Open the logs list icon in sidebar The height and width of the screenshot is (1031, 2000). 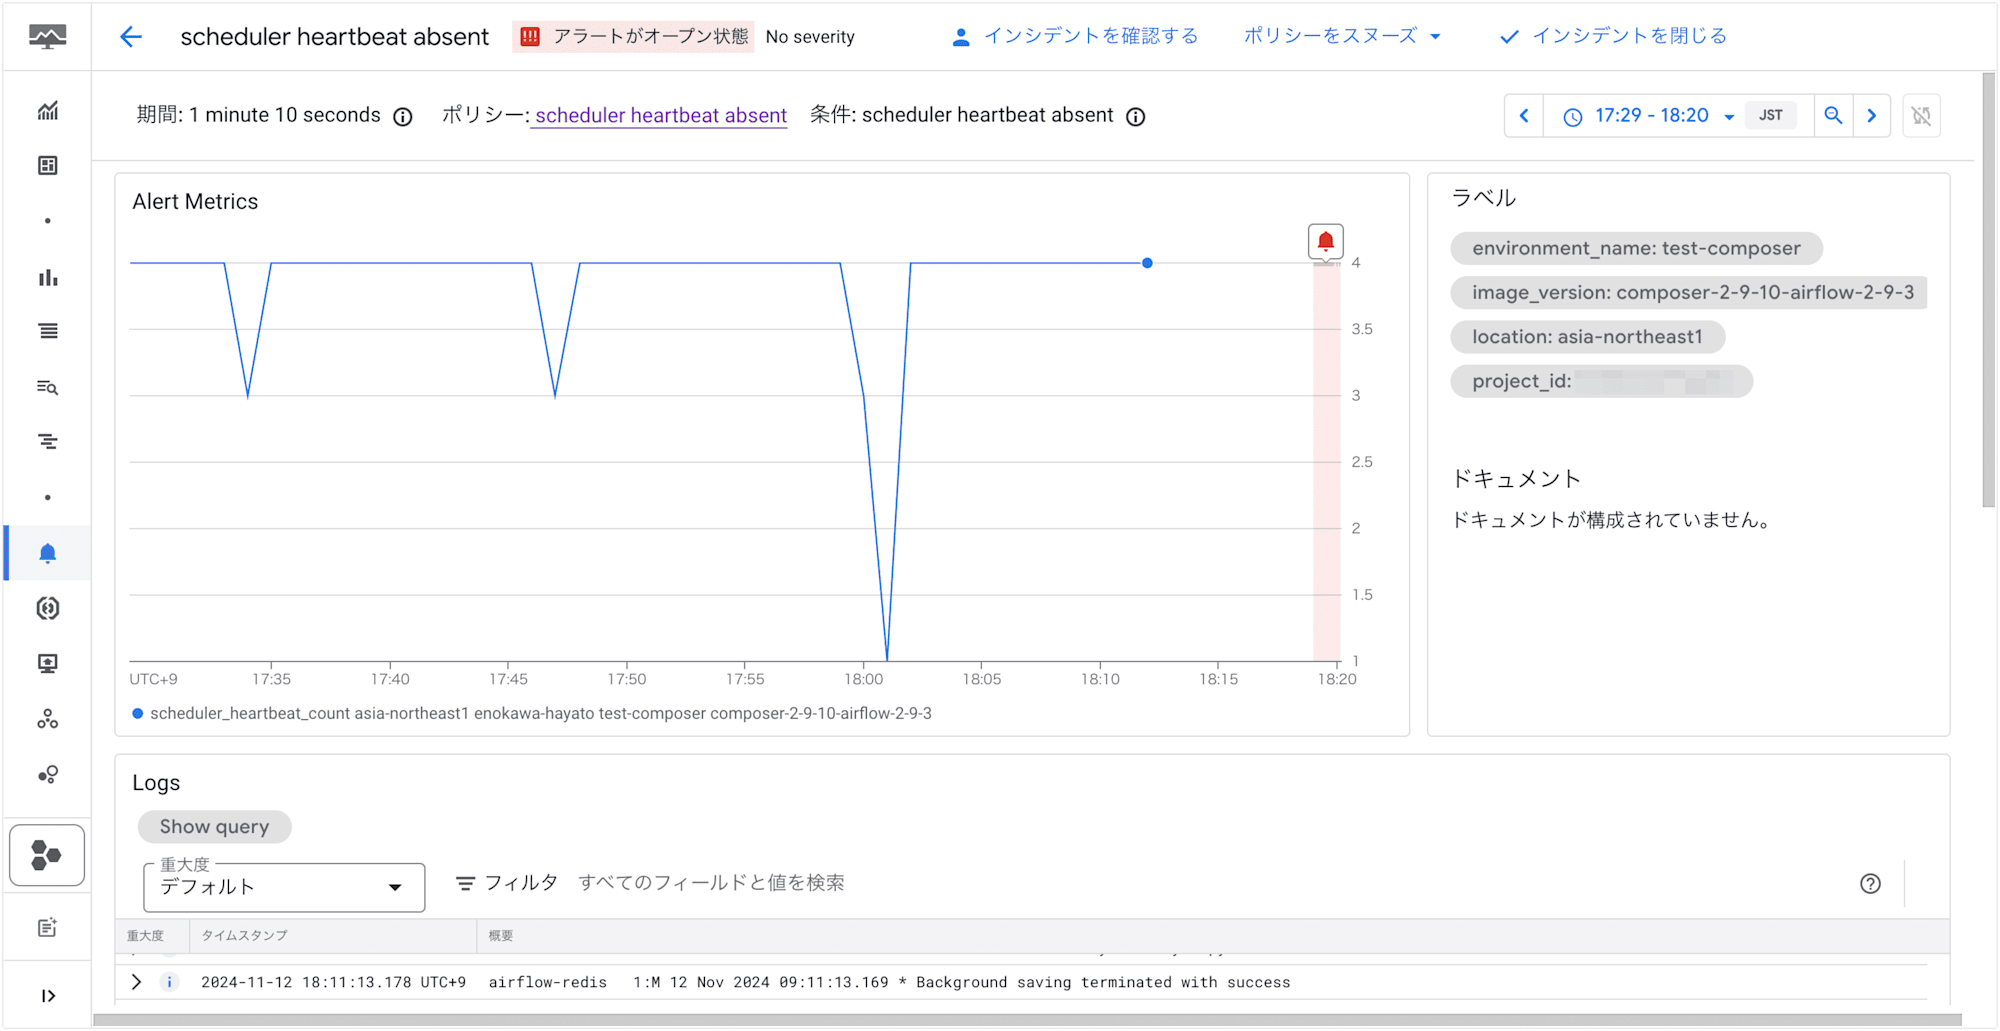(x=47, y=331)
